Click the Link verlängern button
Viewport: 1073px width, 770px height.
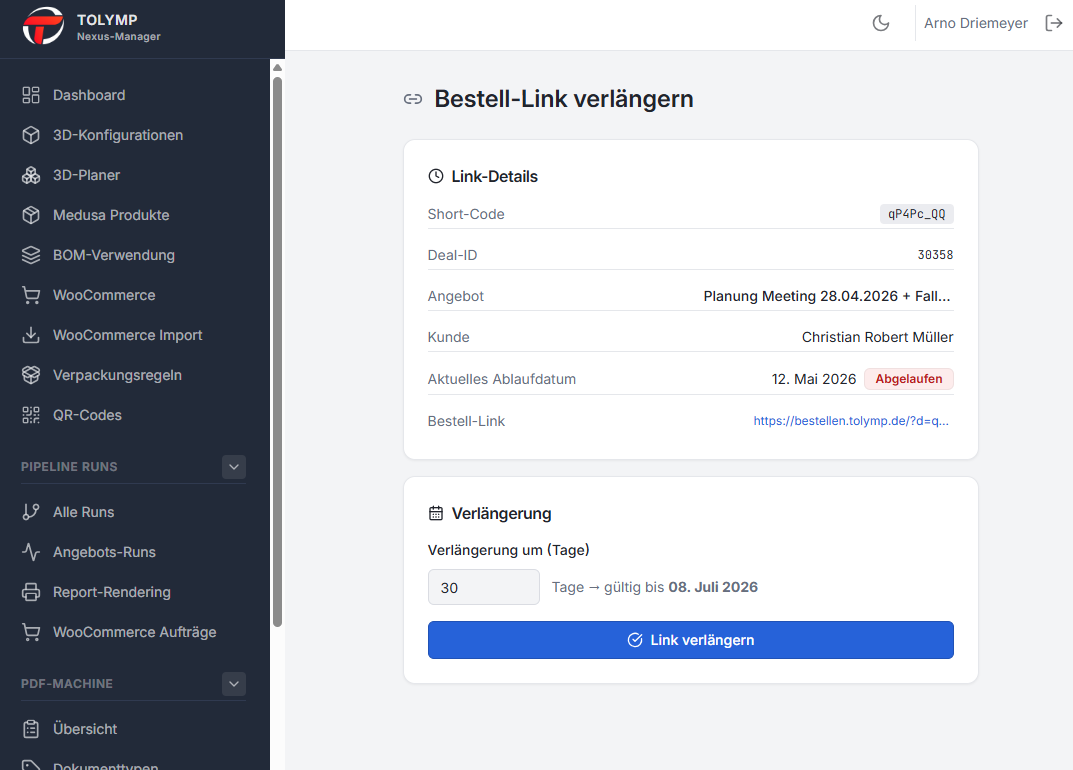point(690,640)
